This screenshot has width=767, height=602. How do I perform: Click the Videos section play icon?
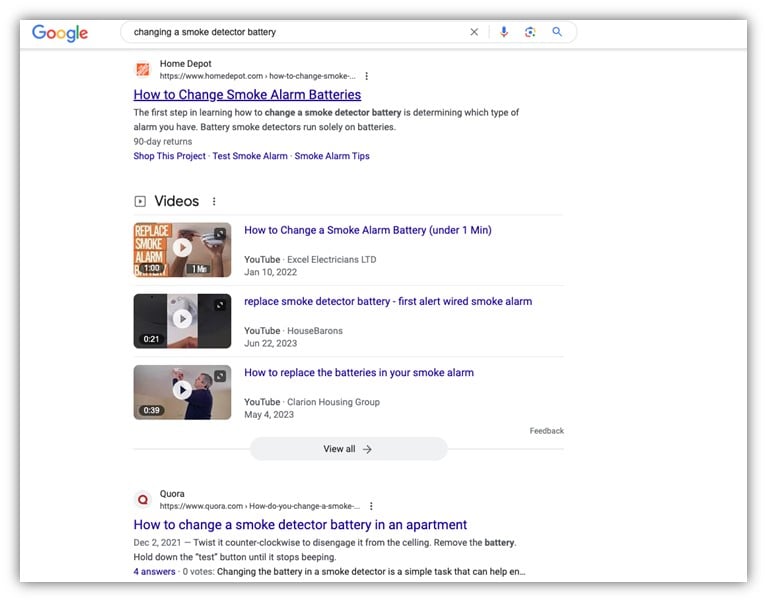[x=140, y=201]
